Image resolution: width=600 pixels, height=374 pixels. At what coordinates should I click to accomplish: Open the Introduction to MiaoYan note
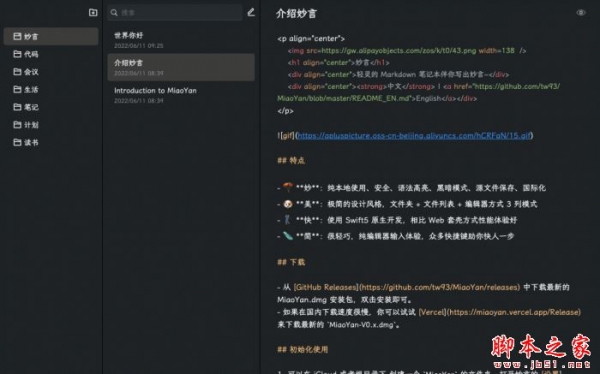(181, 95)
